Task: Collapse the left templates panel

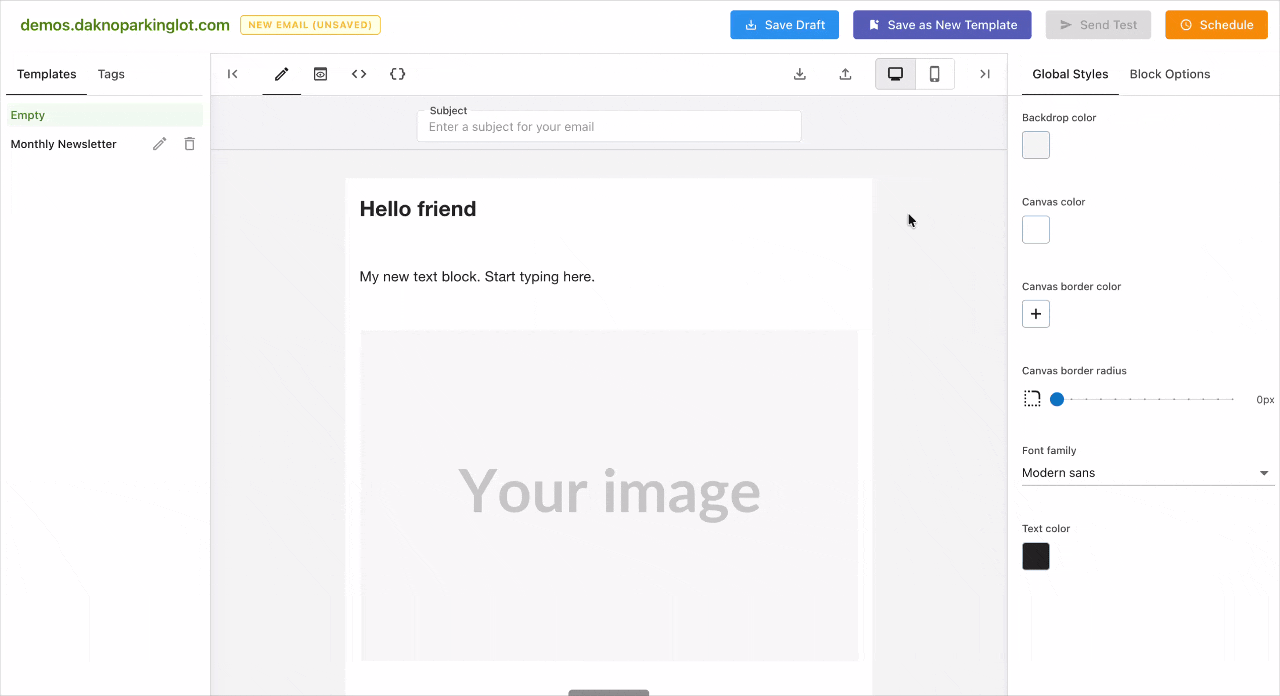Action: click(x=233, y=74)
